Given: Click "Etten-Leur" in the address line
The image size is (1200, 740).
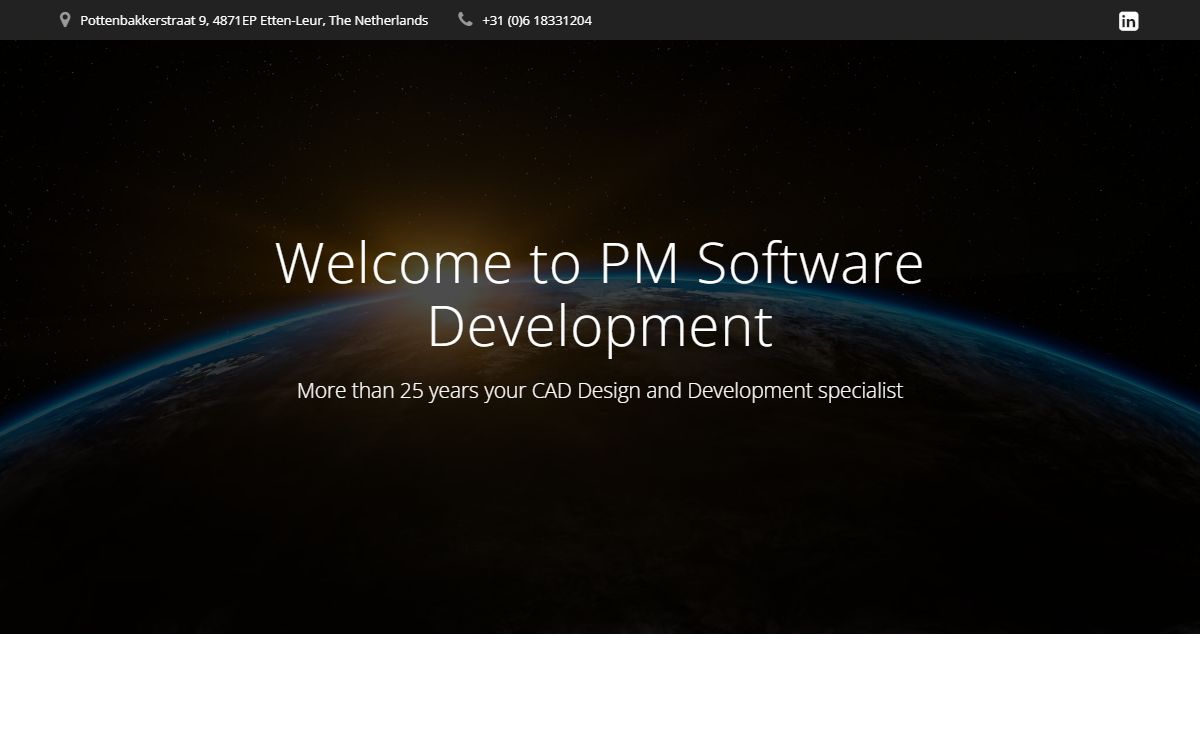Looking at the screenshot, I should 291,21.
